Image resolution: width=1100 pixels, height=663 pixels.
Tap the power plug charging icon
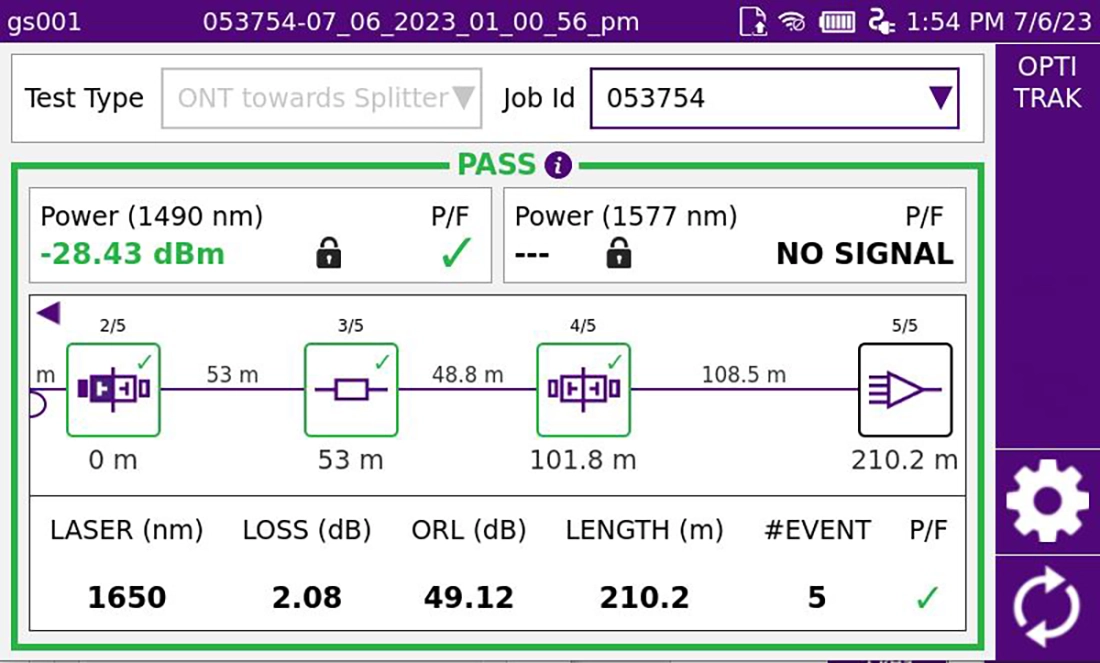(880, 22)
